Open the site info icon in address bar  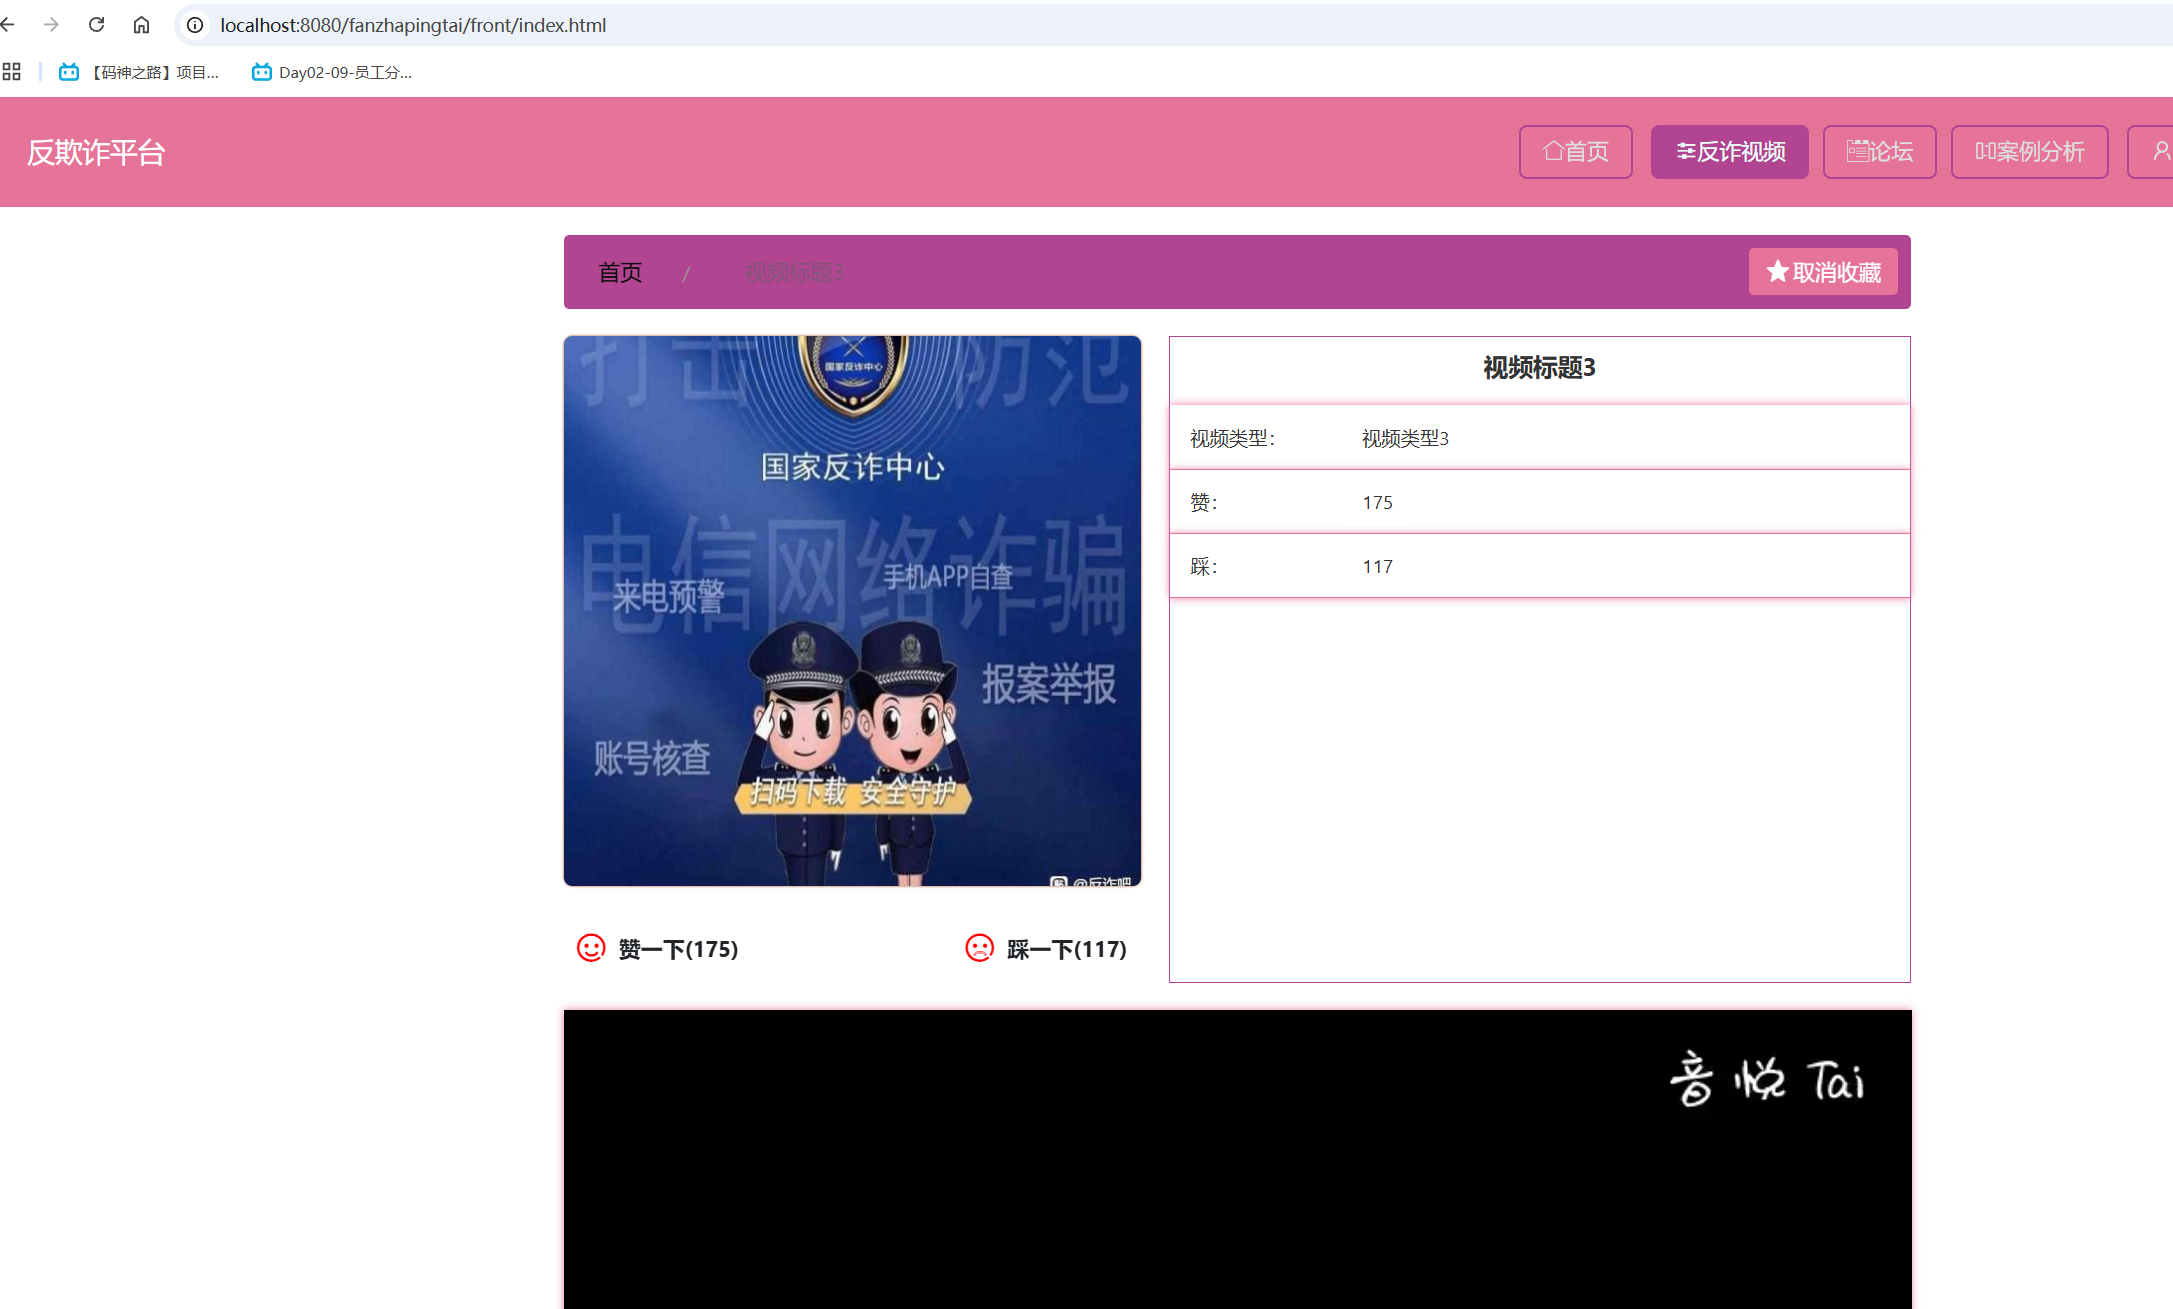[195, 25]
